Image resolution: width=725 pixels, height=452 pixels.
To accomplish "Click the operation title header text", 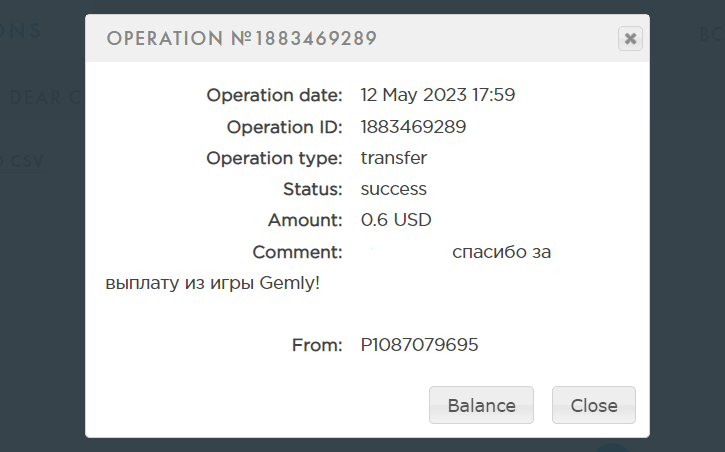I will (x=241, y=39).
